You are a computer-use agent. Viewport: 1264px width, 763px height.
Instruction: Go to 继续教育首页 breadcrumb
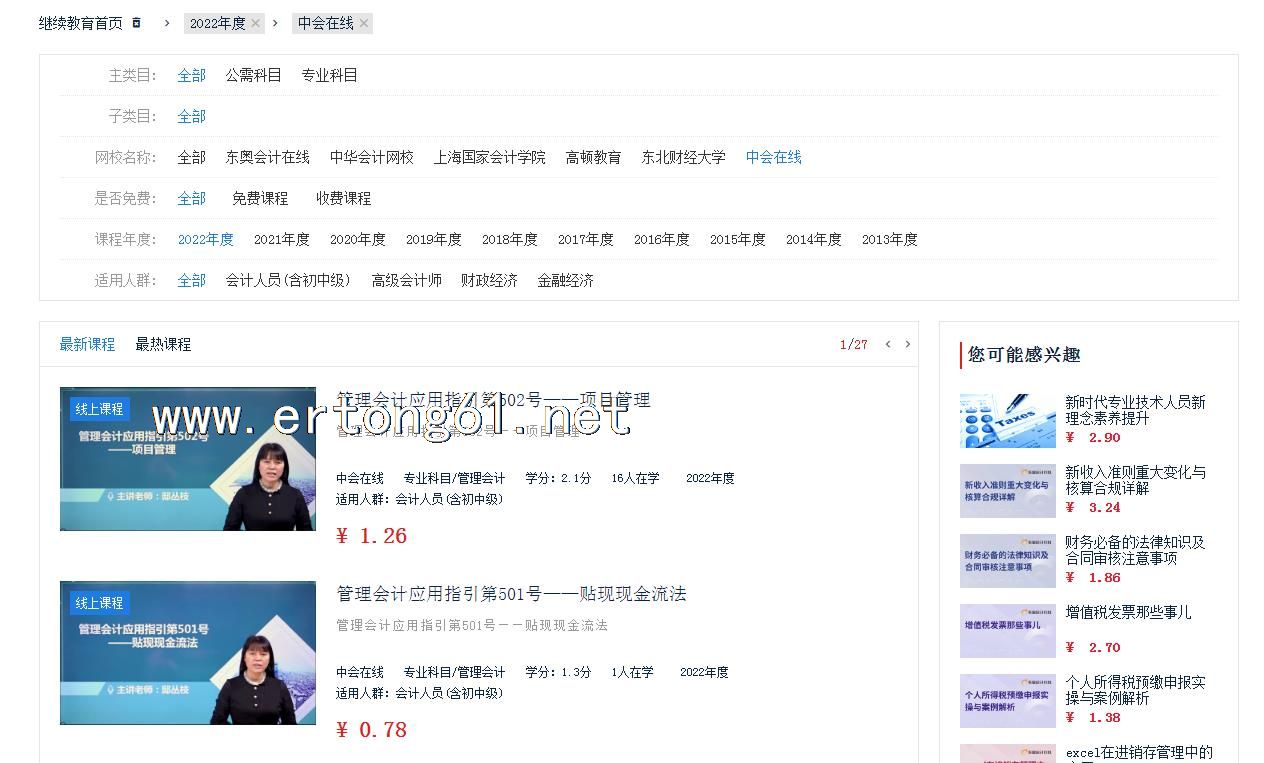tap(80, 23)
